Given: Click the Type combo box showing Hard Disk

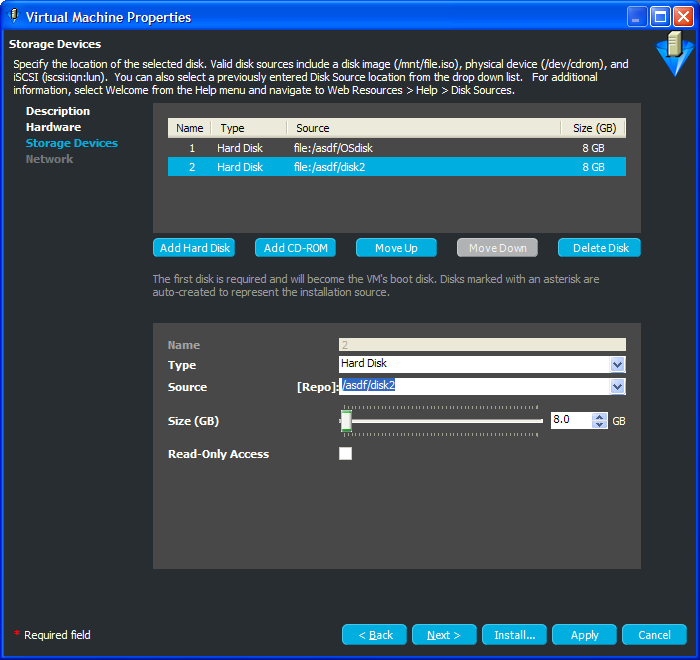Looking at the screenshot, I should coord(482,364).
